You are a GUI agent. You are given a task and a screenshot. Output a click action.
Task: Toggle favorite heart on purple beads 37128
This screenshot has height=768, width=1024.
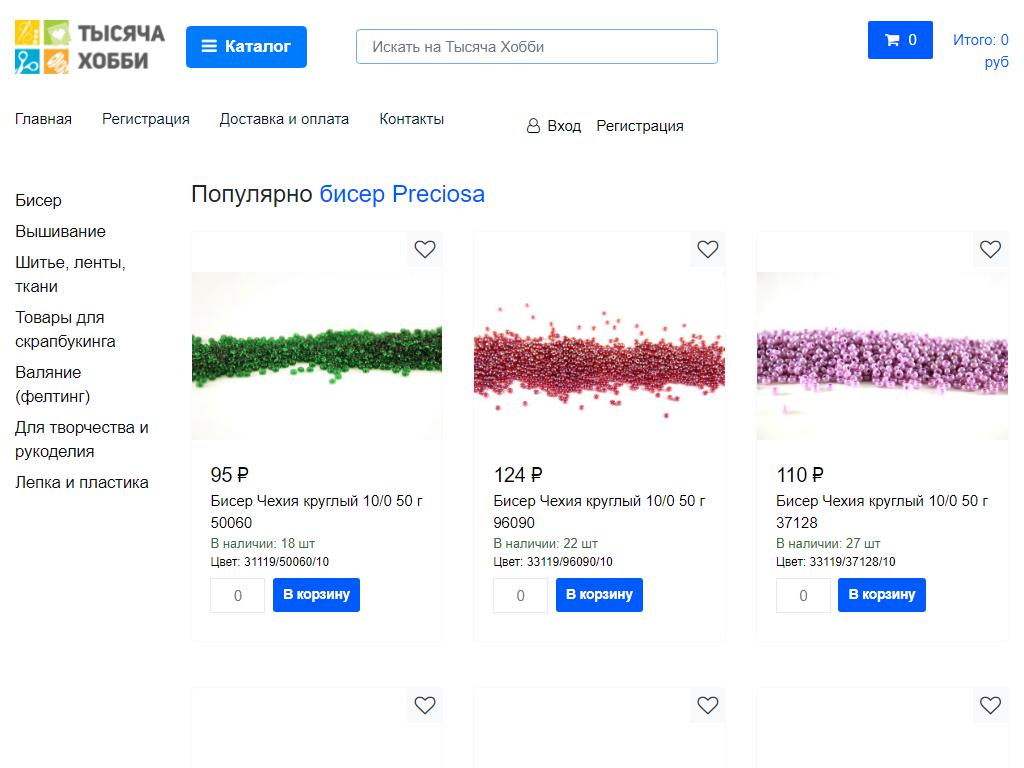(x=990, y=249)
